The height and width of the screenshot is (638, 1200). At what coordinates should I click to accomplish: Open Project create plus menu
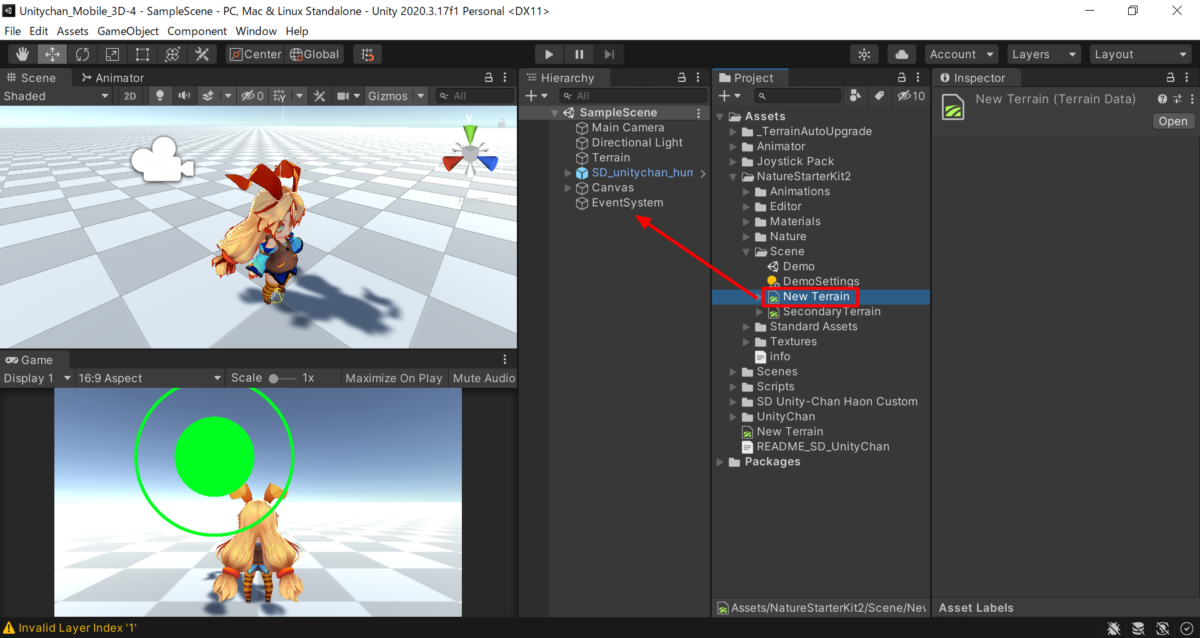730,96
